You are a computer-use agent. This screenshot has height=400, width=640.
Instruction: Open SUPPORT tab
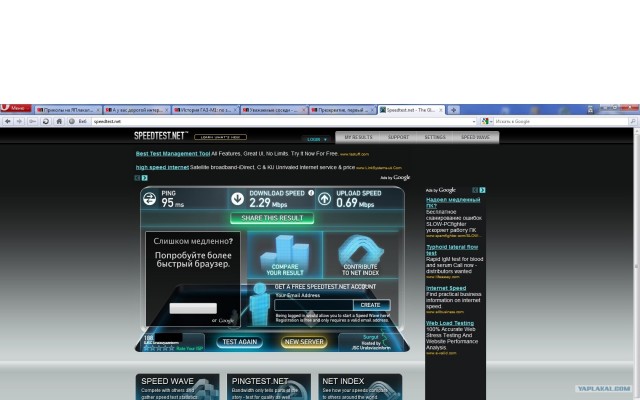click(x=398, y=137)
